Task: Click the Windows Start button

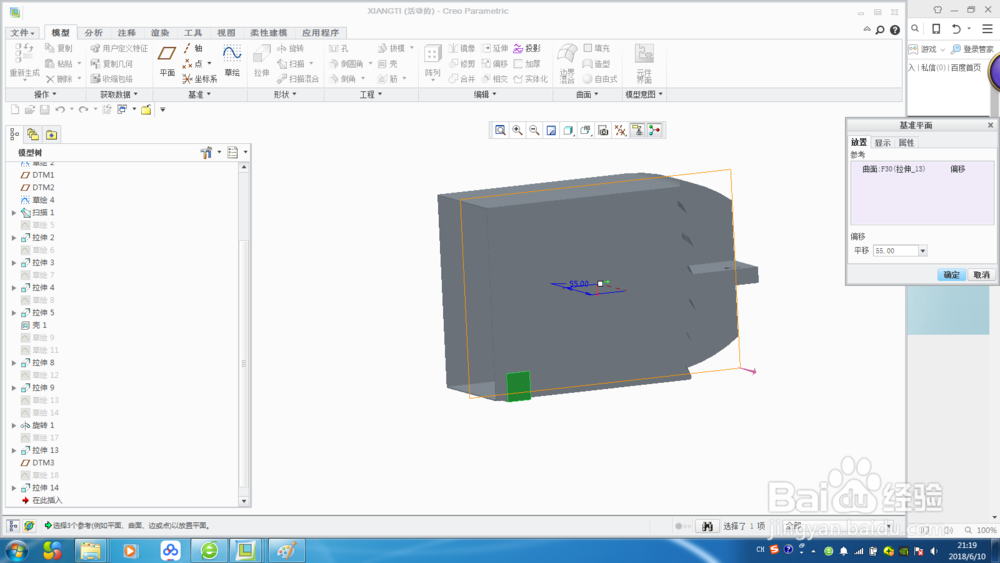Action: (x=17, y=550)
